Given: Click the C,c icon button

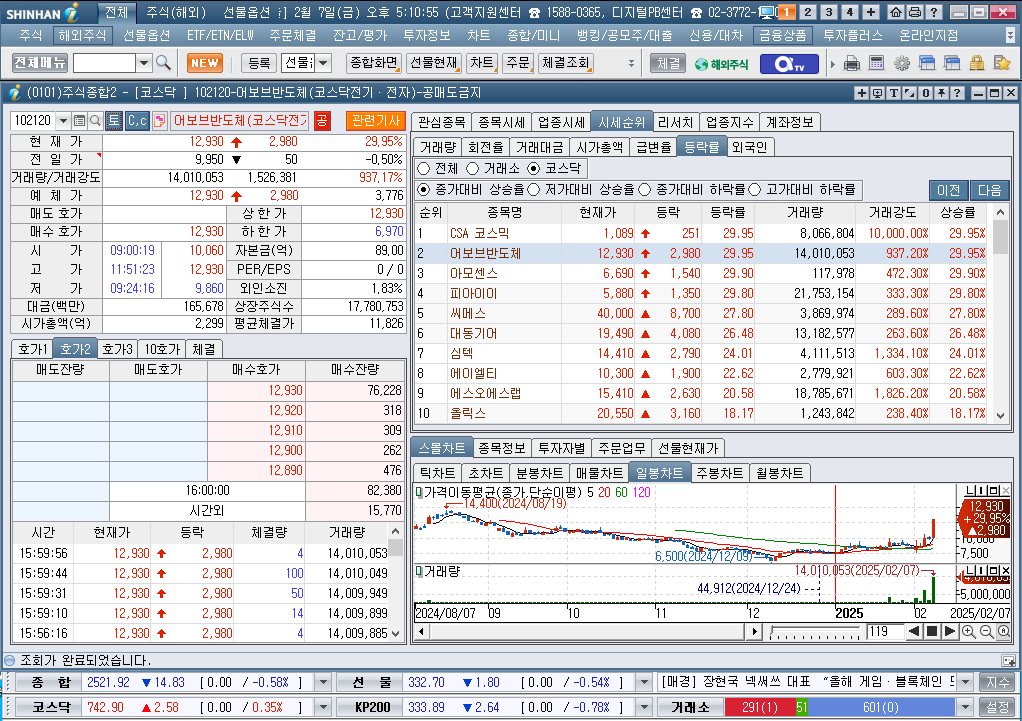Looking at the screenshot, I should coord(138,121).
